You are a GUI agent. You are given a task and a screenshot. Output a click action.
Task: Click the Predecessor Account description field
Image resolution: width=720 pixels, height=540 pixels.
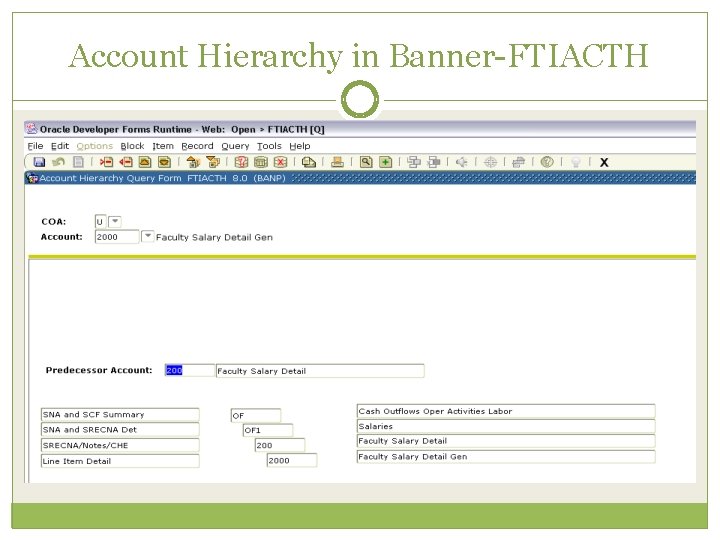[320, 371]
